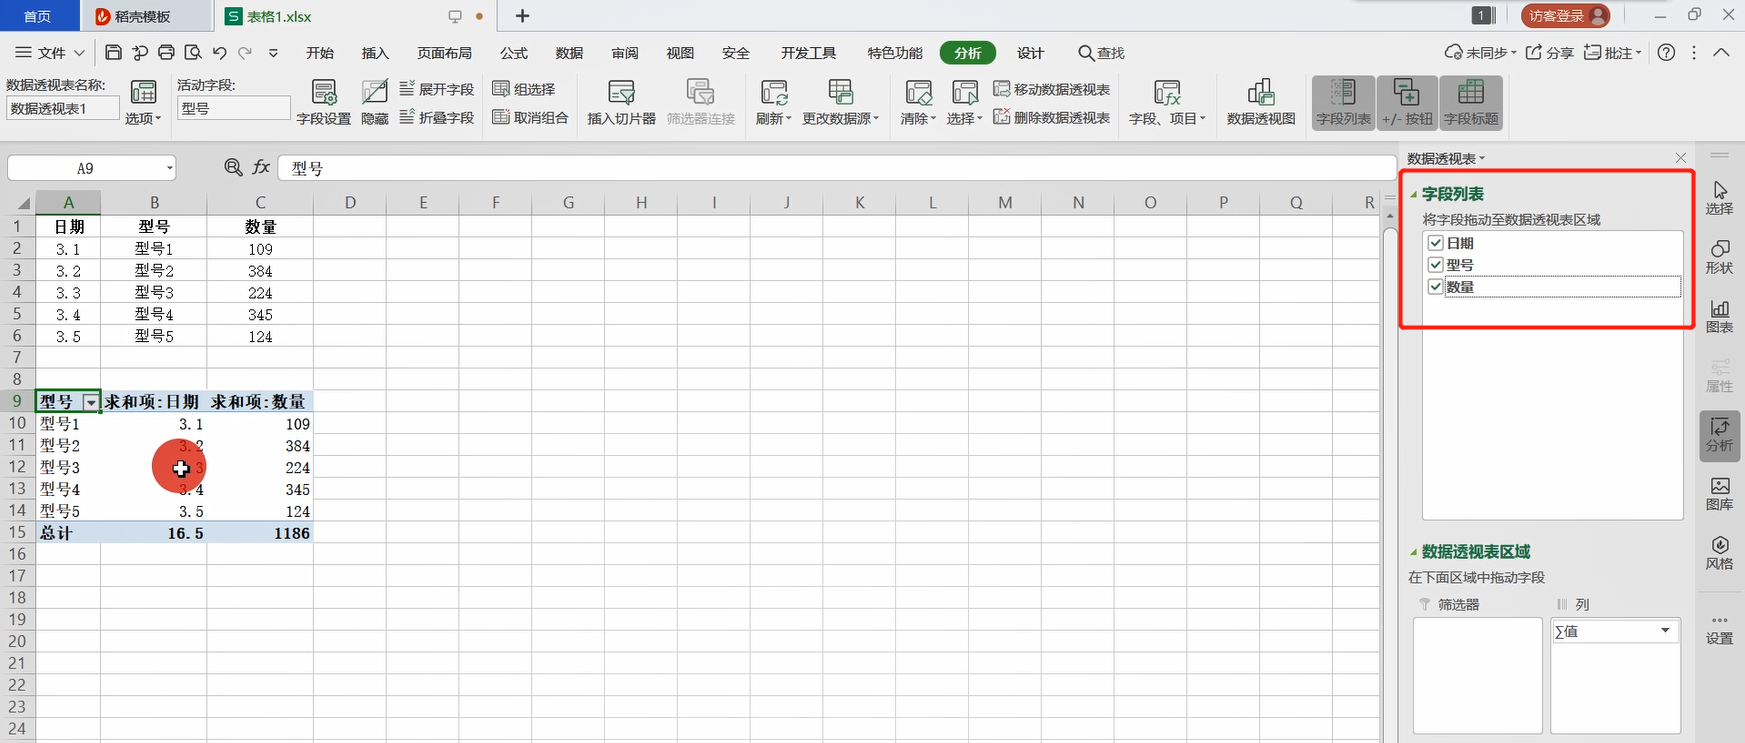Click the 未同步 sync status button
Image resolution: width=1745 pixels, height=743 pixels.
coord(1480,53)
